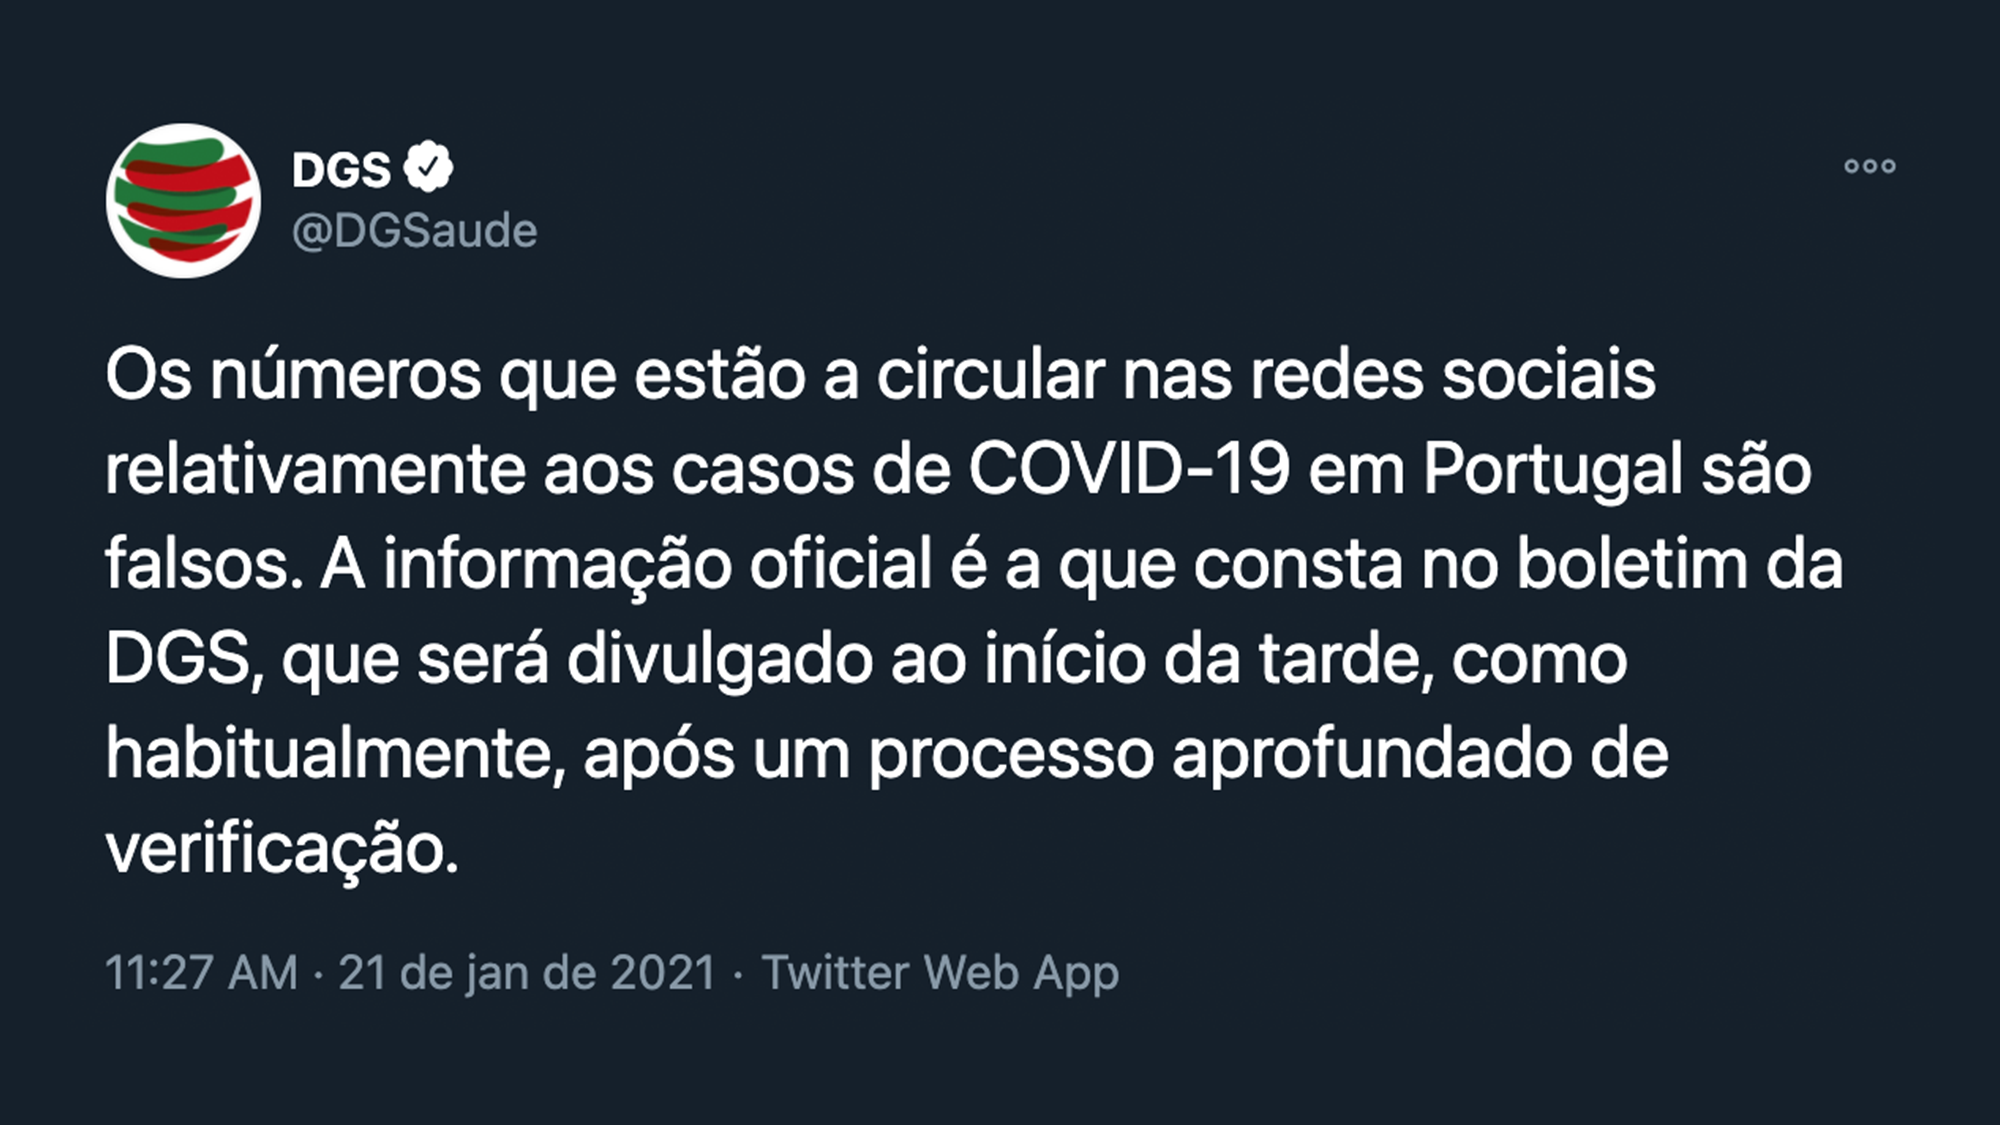Click the phrase "início da tarde"
The width and height of the screenshot is (2000, 1125).
tap(1210, 659)
